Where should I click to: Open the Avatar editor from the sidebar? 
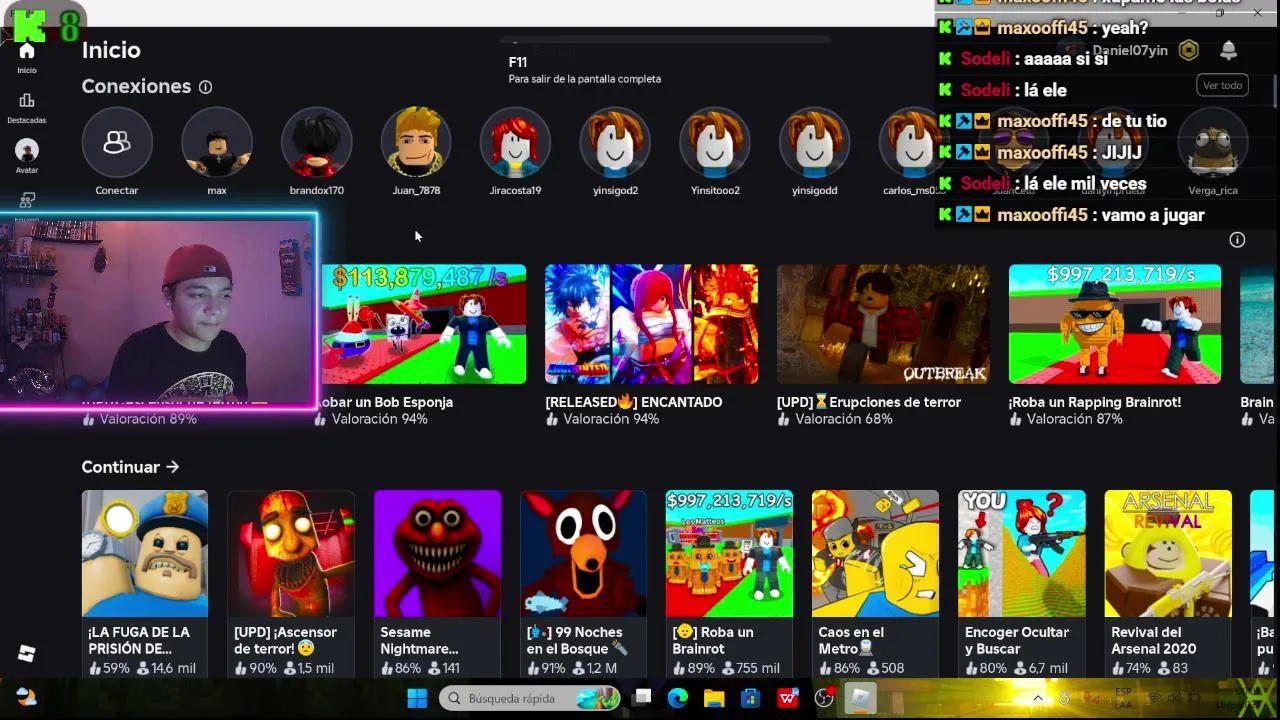pyautogui.click(x=27, y=157)
